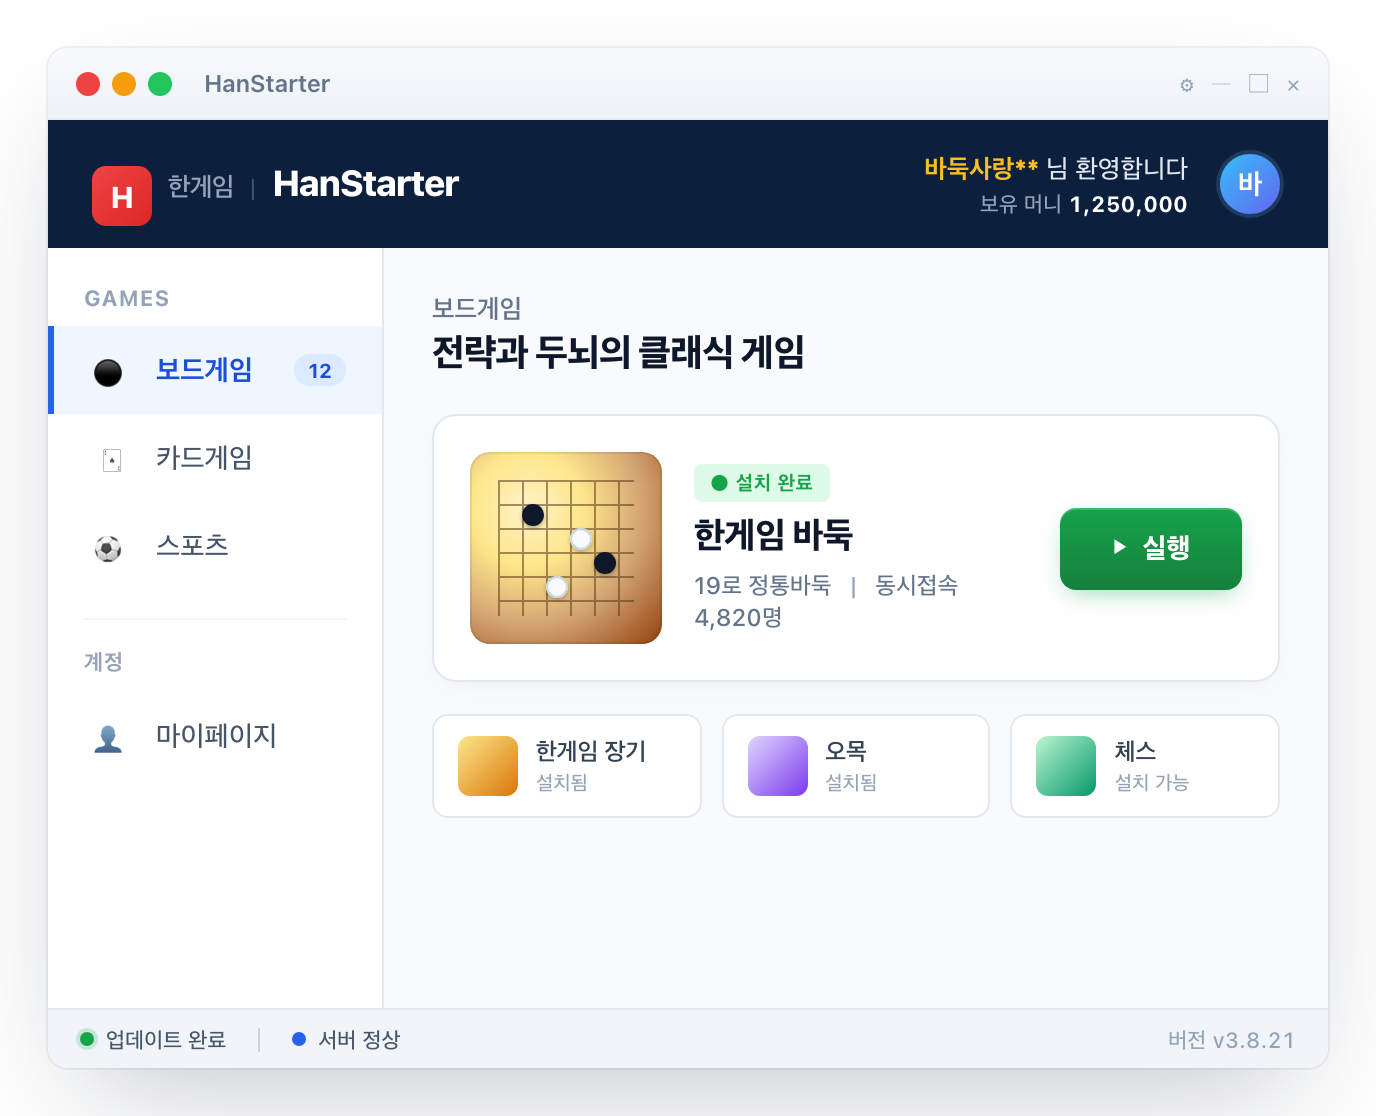Click the HanStarter header title
1376x1116 pixels.
click(x=366, y=184)
